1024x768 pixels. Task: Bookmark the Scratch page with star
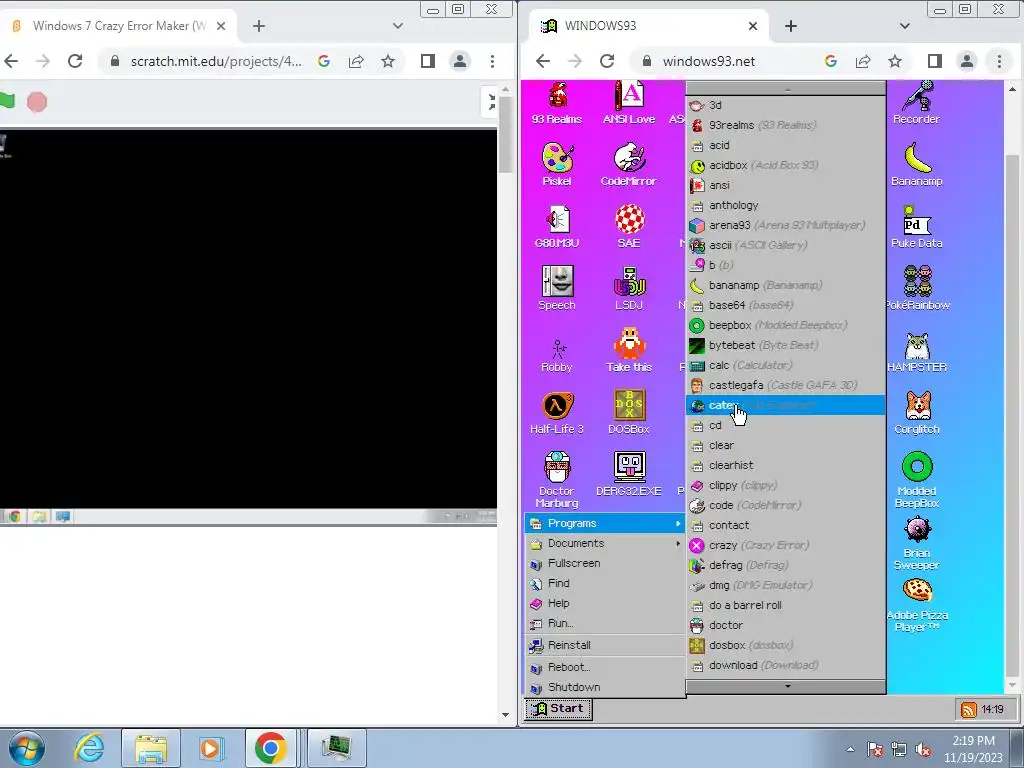(388, 61)
